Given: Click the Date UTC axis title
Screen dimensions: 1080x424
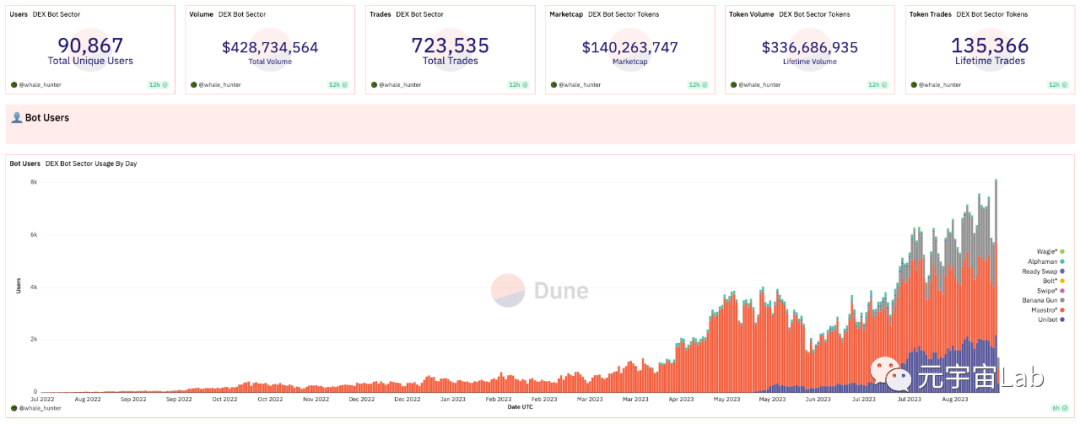Looking at the screenshot, I should [x=518, y=407].
